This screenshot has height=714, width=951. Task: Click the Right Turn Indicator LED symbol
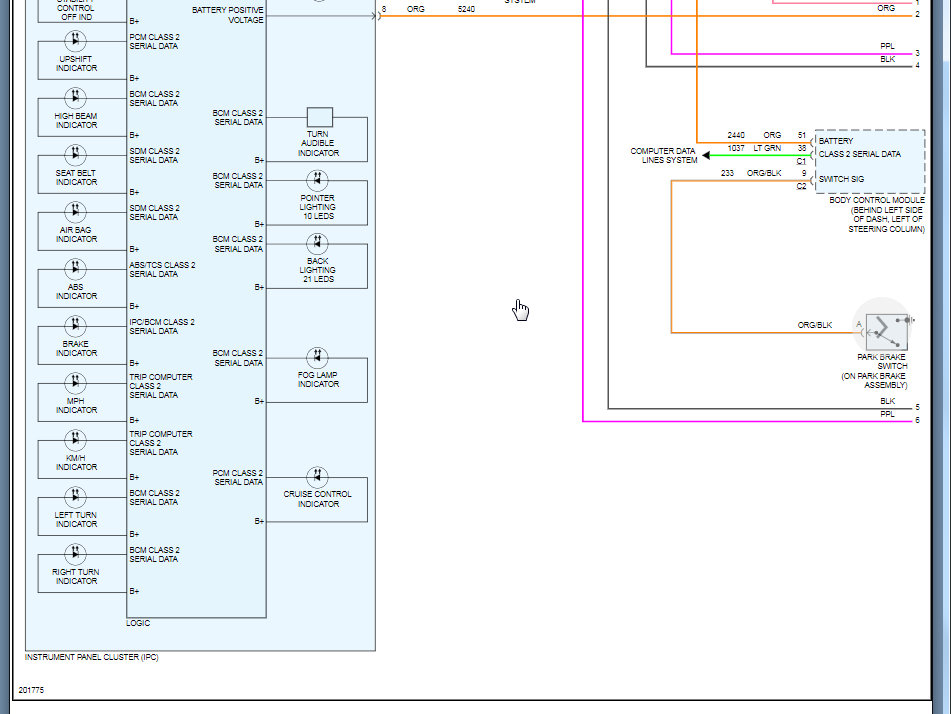tap(76, 555)
